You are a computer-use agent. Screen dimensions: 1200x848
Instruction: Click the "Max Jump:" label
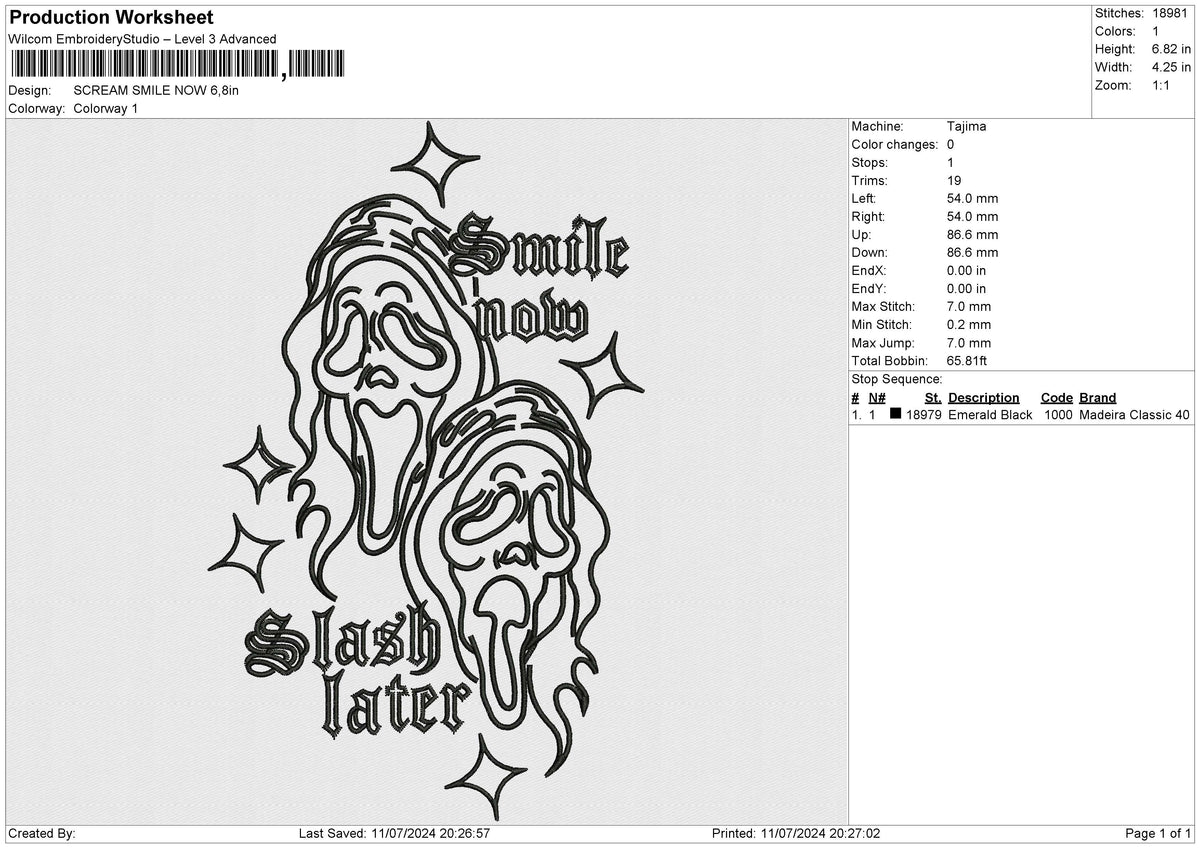coord(883,342)
